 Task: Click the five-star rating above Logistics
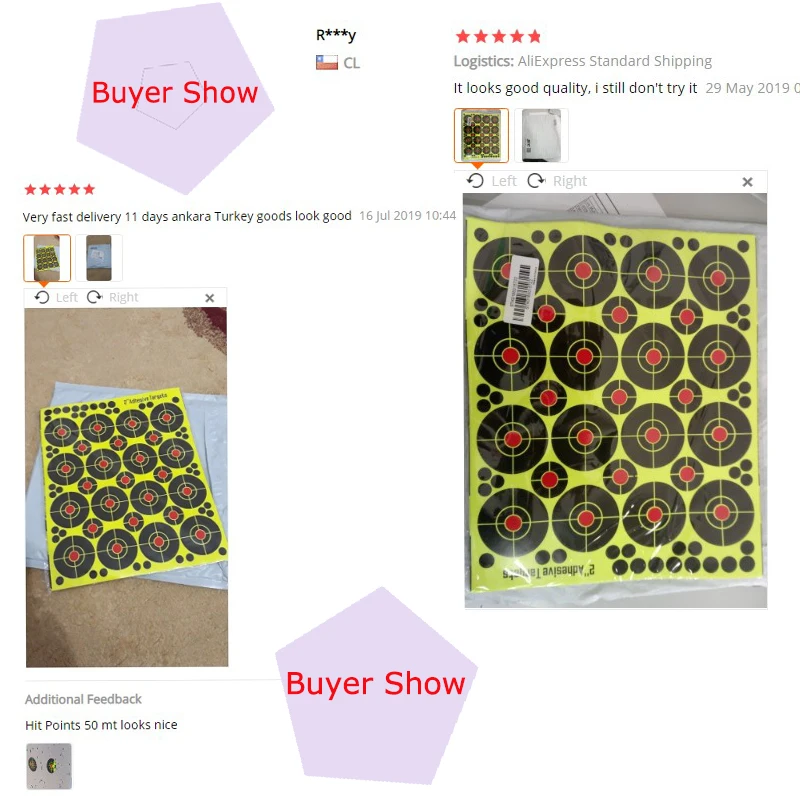click(498, 37)
